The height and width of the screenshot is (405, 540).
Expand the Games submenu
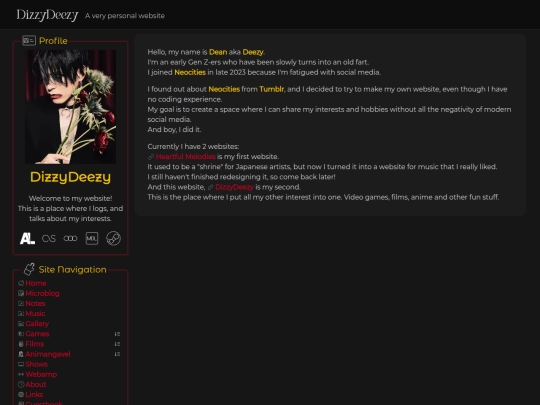click(x=117, y=334)
